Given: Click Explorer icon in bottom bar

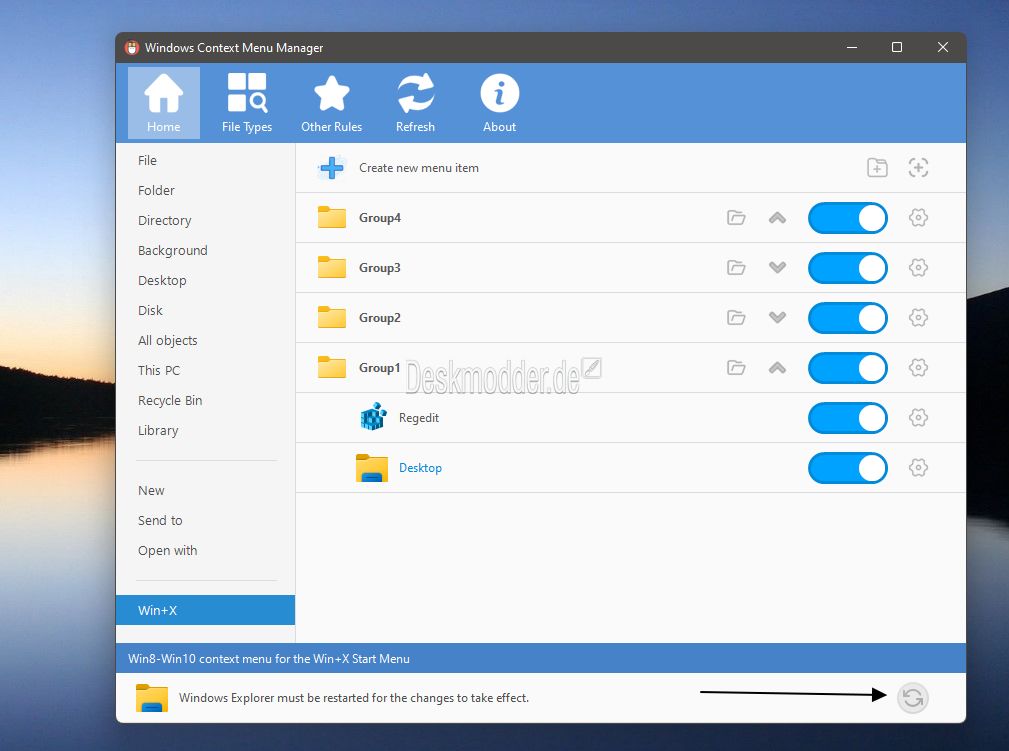Looking at the screenshot, I should [152, 698].
